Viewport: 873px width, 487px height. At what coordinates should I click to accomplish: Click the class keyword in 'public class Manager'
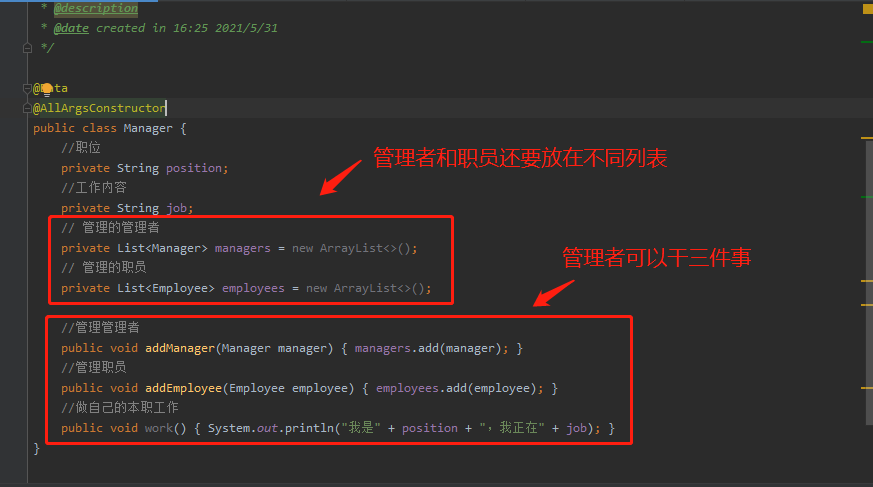click(x=99, y=128)
